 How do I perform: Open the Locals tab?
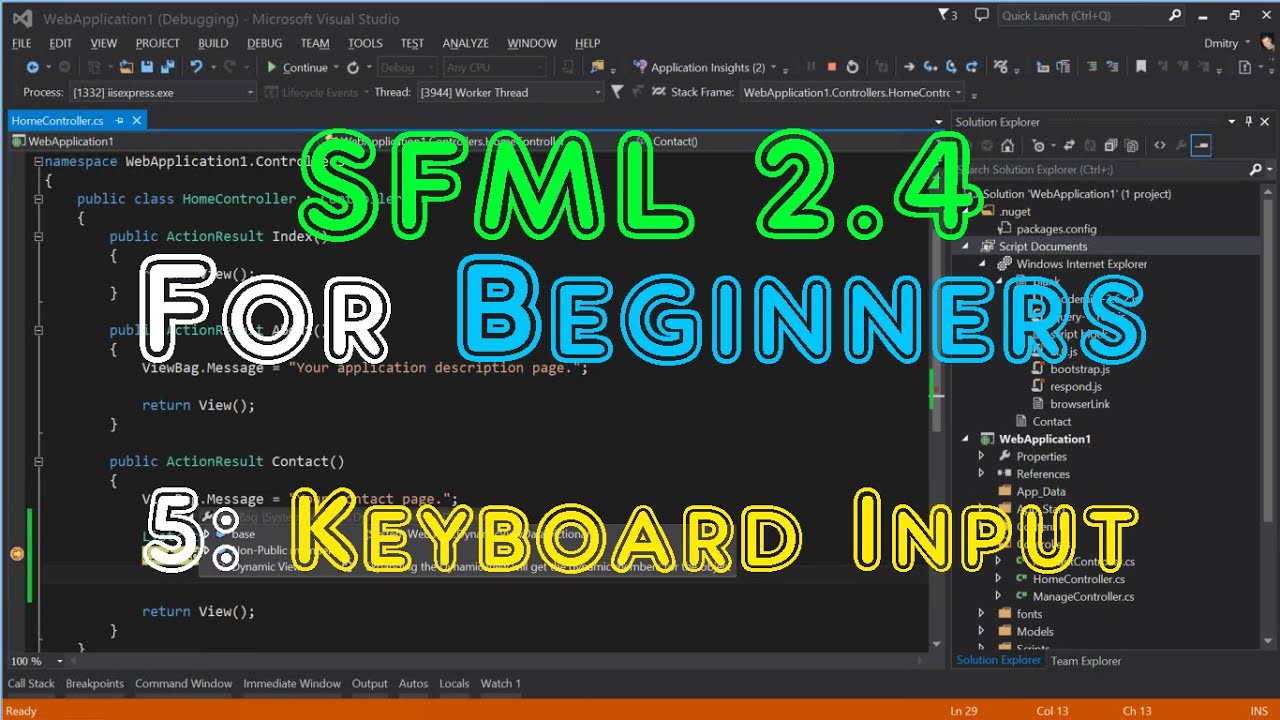[x=454, y=684]
